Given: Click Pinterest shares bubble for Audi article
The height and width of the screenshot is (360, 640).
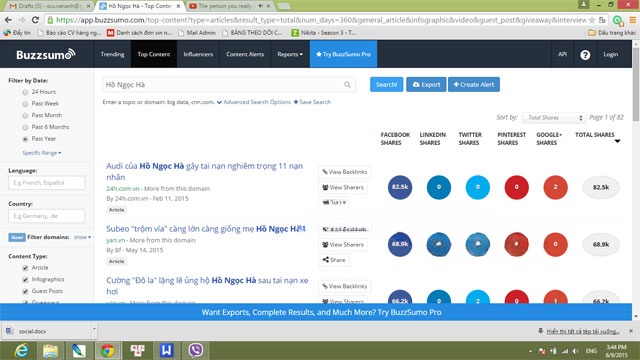Looking at the screenshot, I should pos(516,187).
